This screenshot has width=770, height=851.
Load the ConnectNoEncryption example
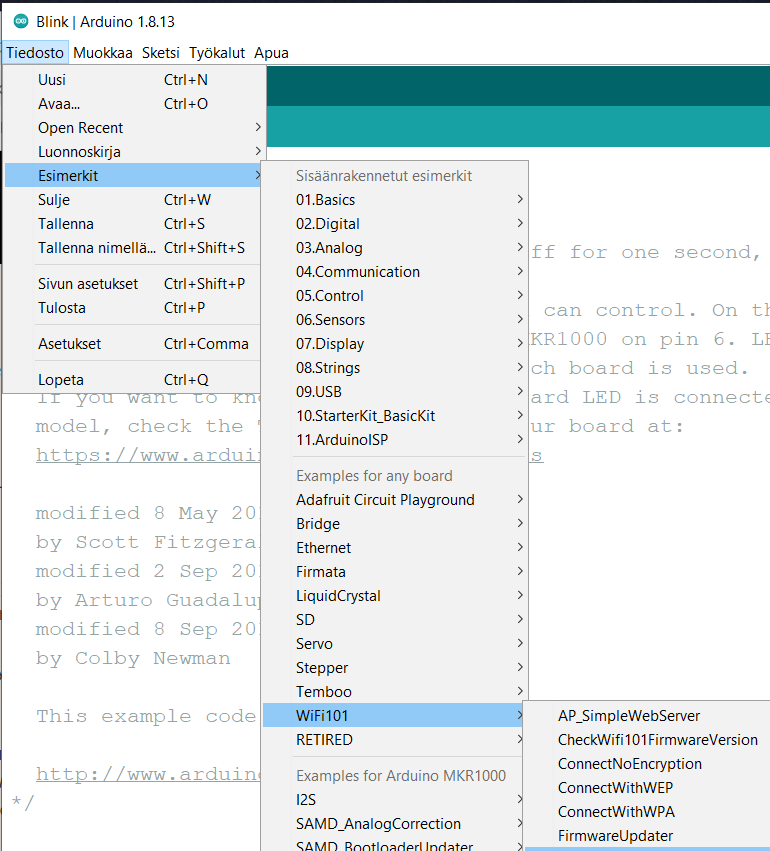click(647, 764)
